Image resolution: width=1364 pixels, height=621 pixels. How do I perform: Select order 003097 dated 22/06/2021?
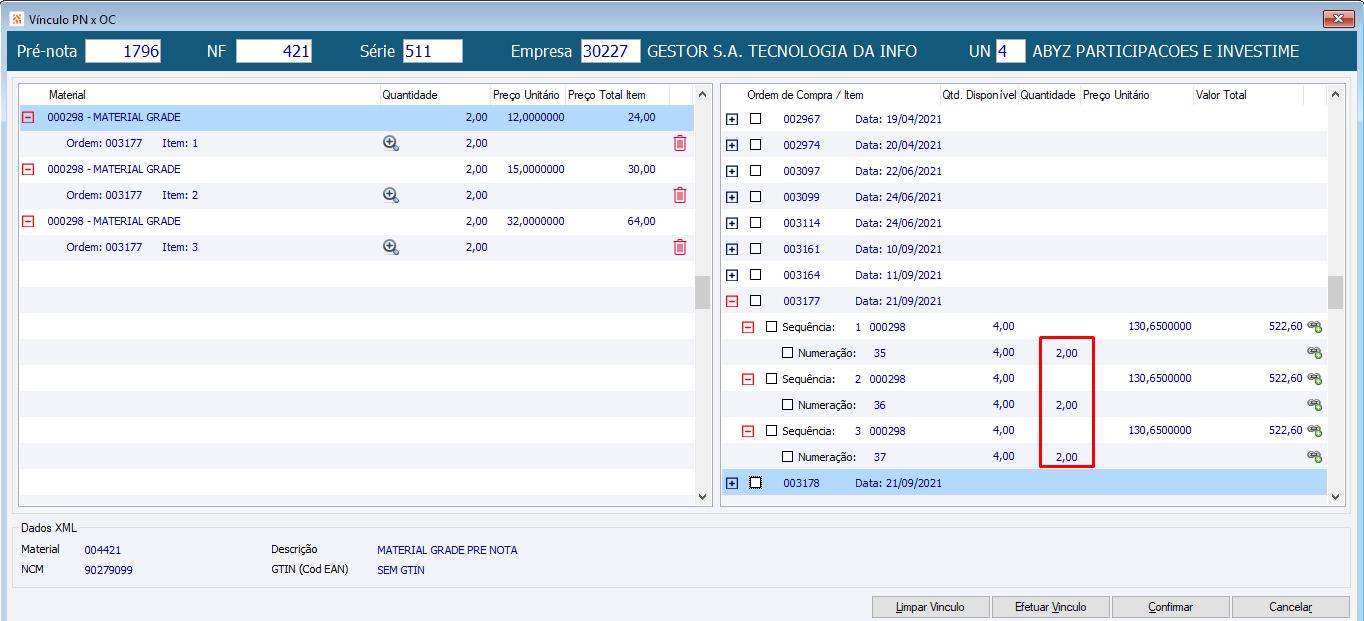[1024, 170]
